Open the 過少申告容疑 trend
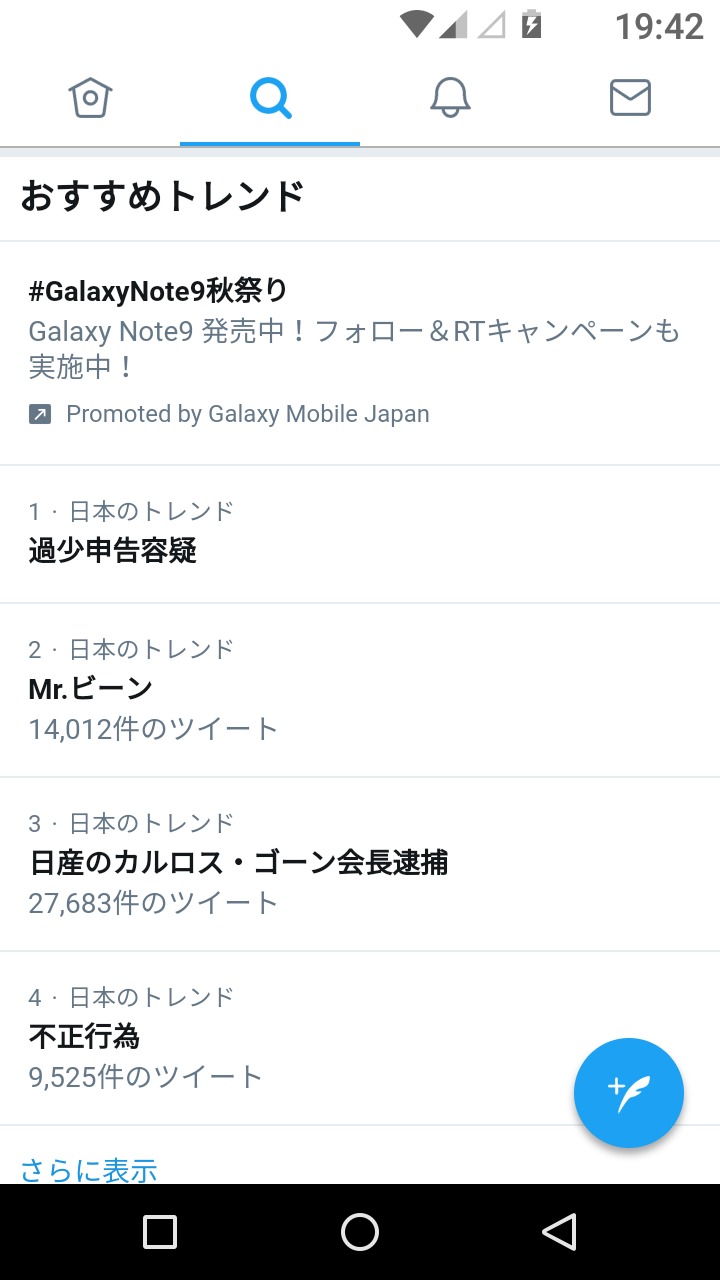The height and width of the screenshot is (1280, 720). pos(113,550)
